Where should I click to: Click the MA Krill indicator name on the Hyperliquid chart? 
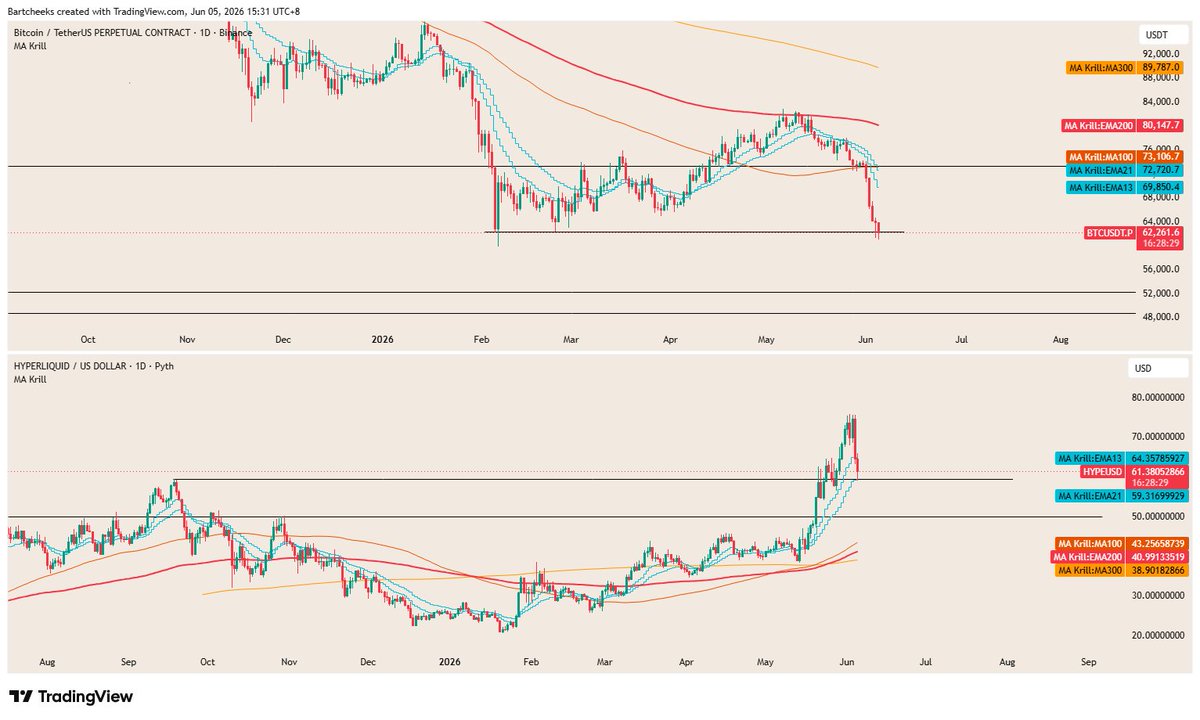(x=30, y=380)
